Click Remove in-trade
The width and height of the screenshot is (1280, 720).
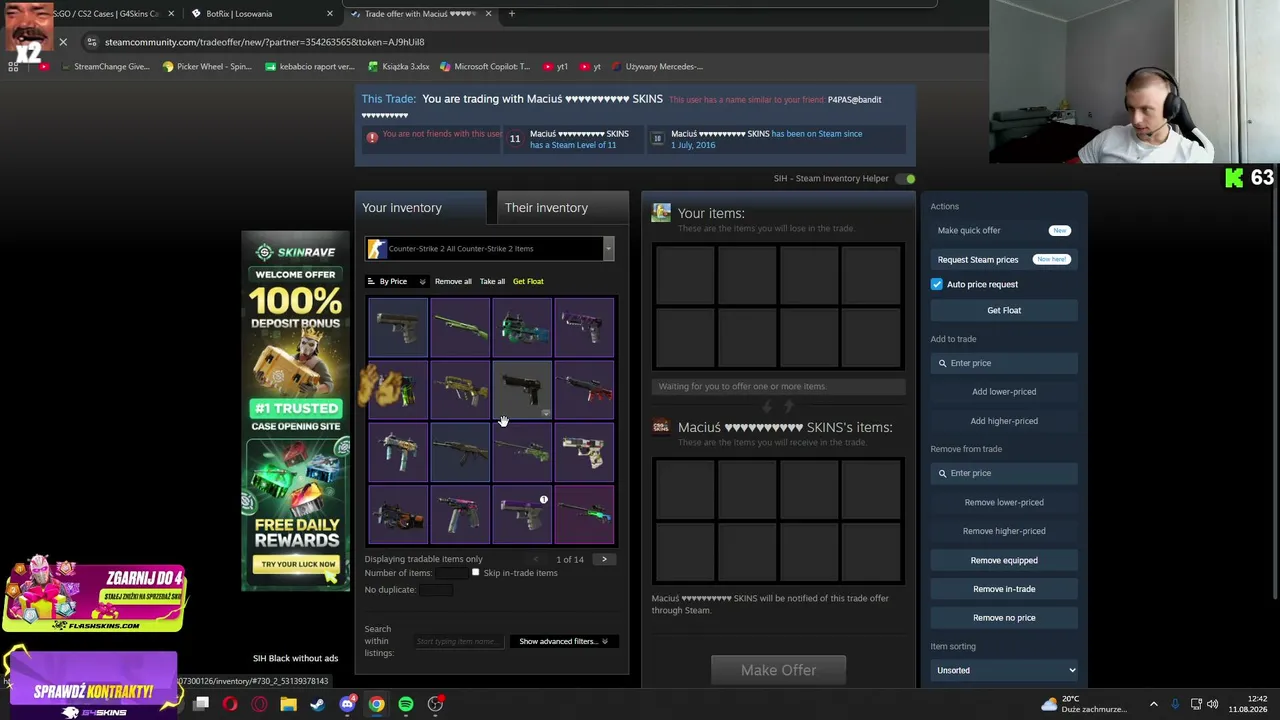[1004, 589]
